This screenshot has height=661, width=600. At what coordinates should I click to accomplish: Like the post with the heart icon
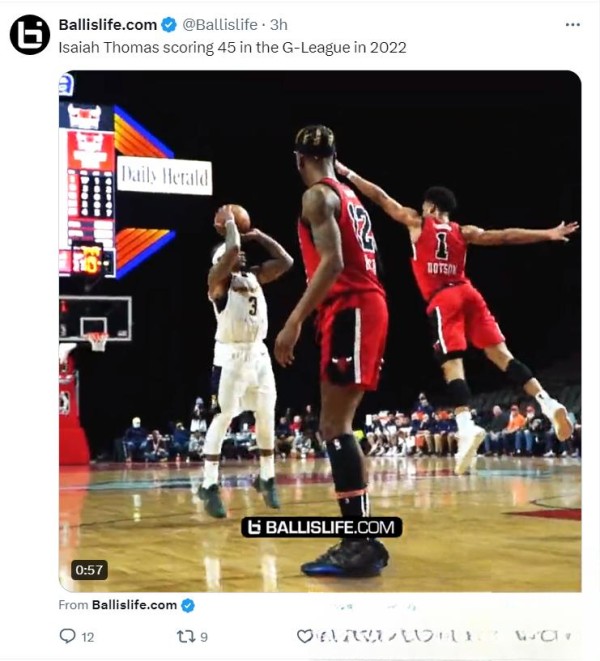click(304, 636)
